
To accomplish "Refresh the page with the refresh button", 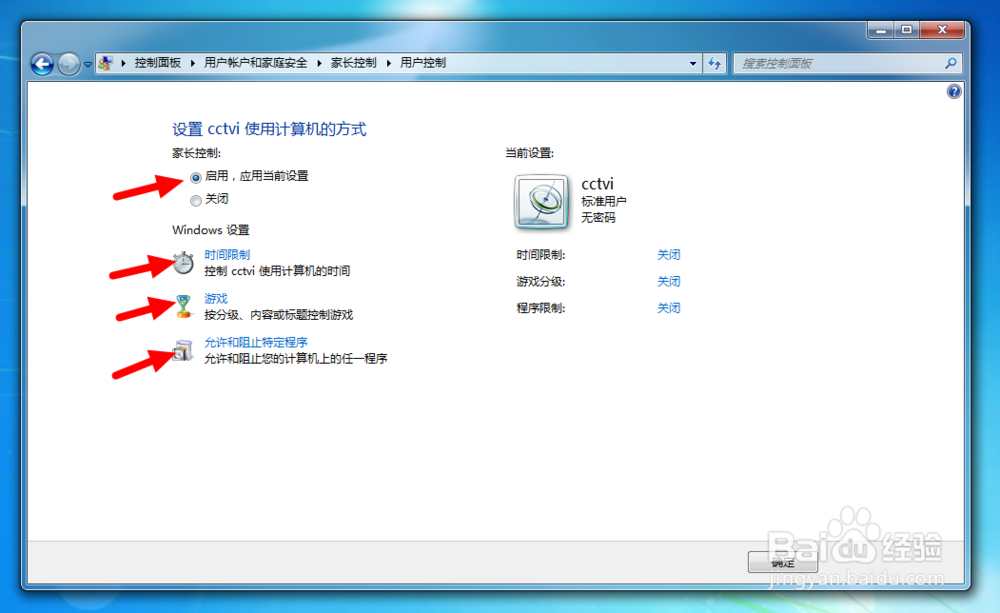I will [714, 63].
